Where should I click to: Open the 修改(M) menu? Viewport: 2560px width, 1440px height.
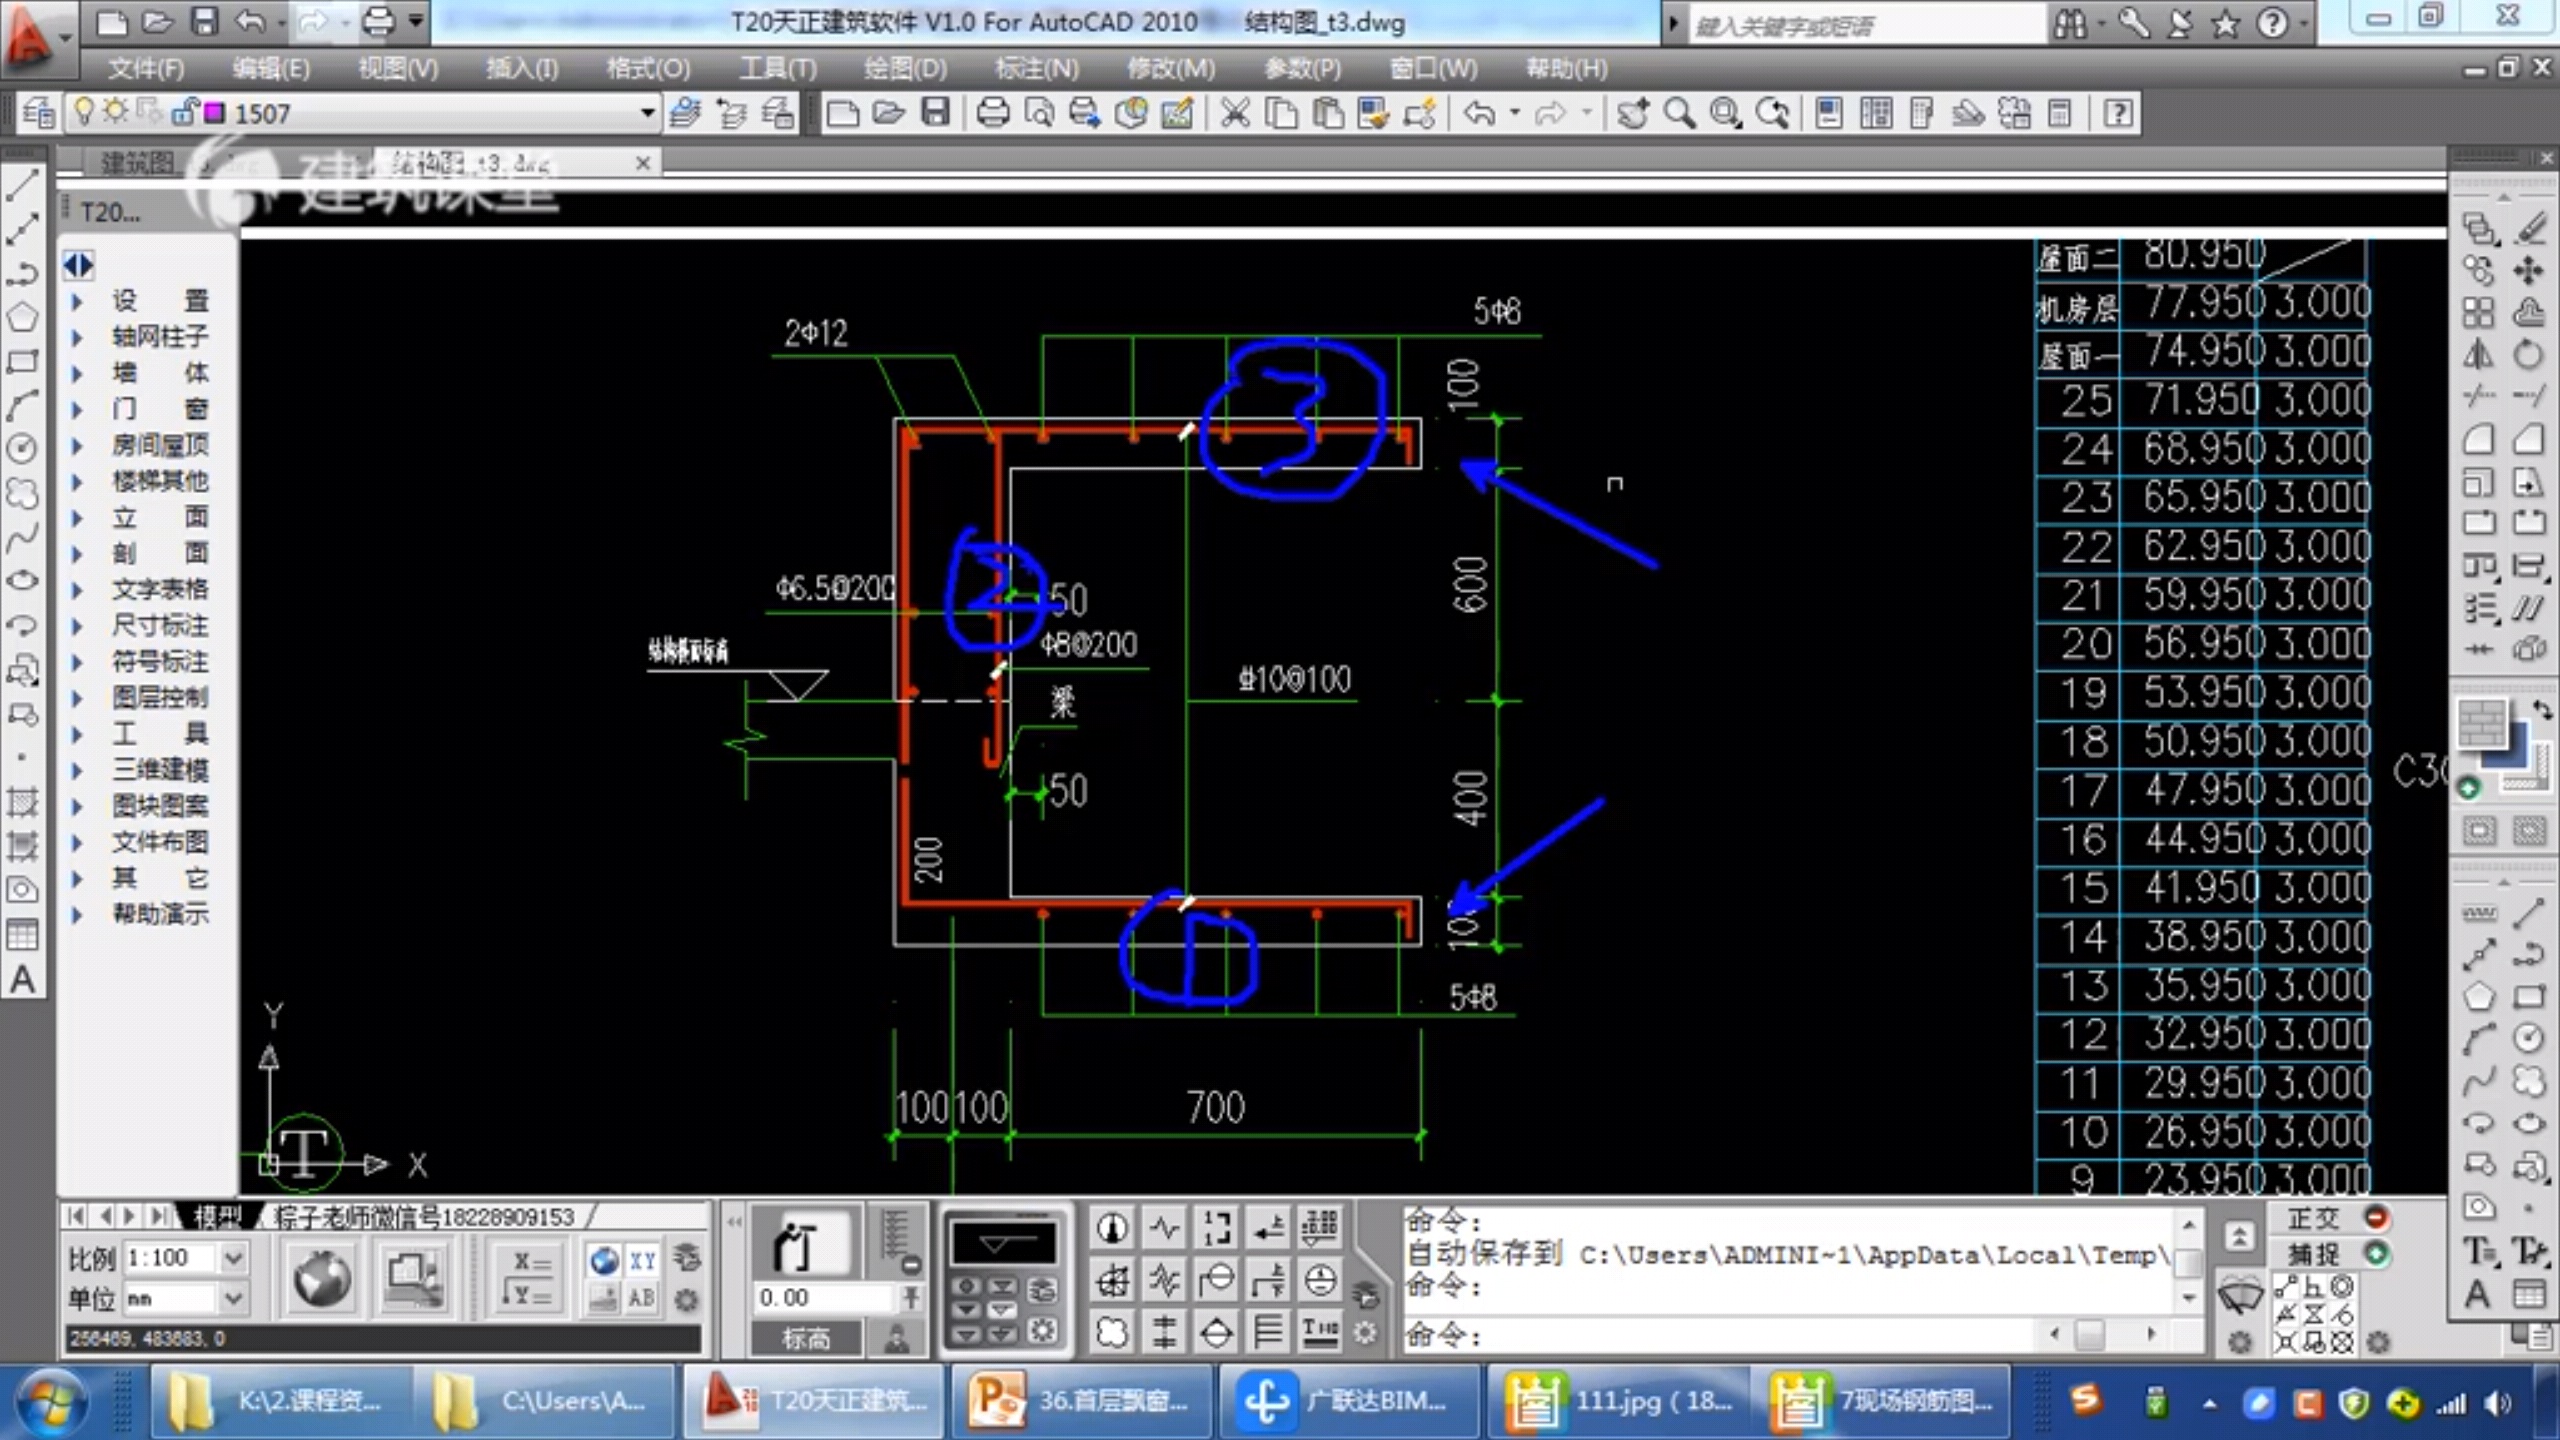coord(1171,68)
